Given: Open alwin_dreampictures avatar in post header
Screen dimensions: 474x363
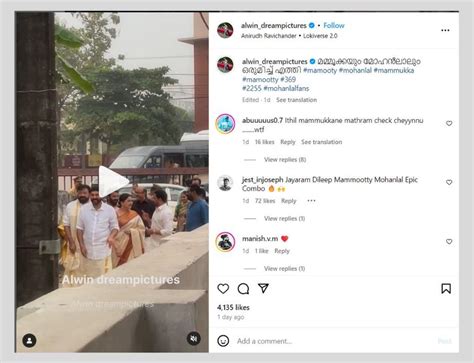Looking at the screenshot, I should [x=225, y=30].
